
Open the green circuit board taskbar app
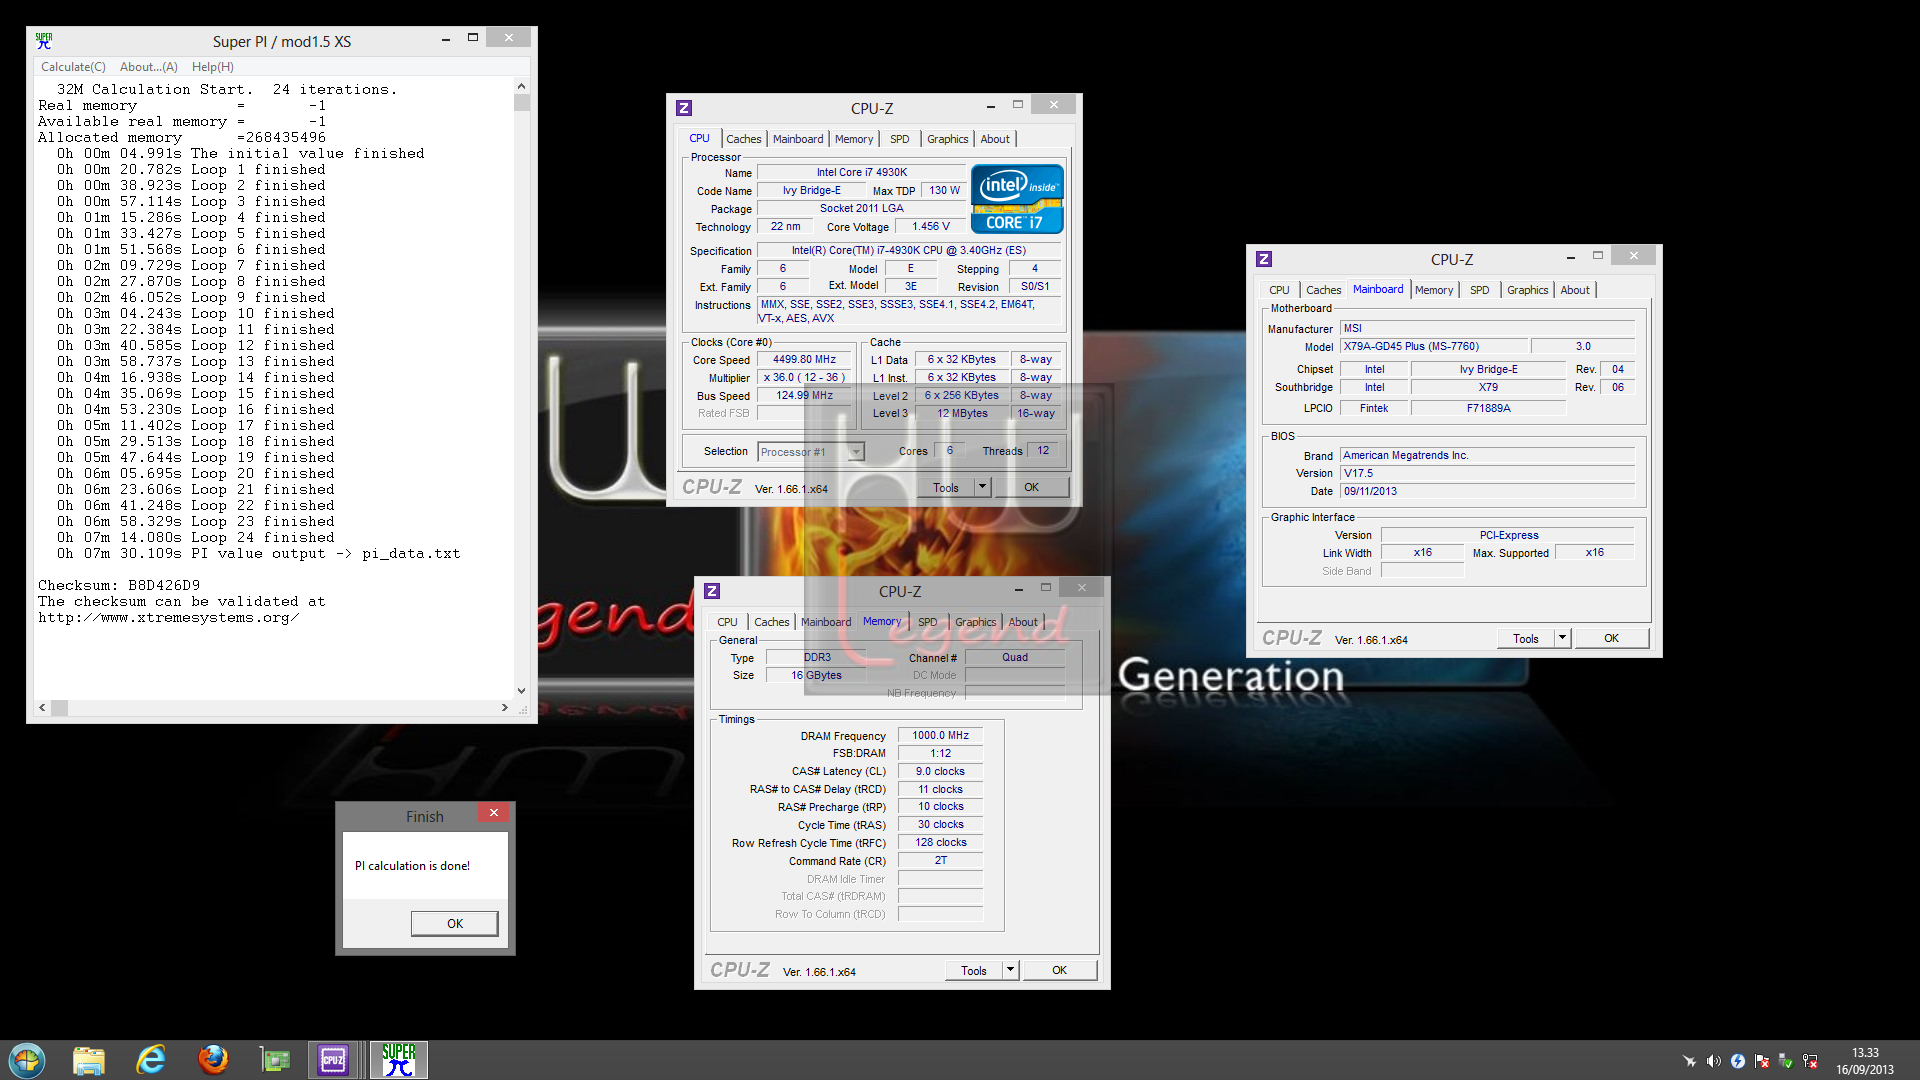point(274,1060)
